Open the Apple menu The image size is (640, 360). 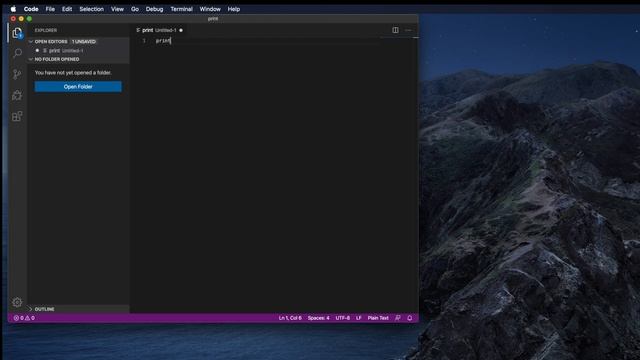click(13, 9)
